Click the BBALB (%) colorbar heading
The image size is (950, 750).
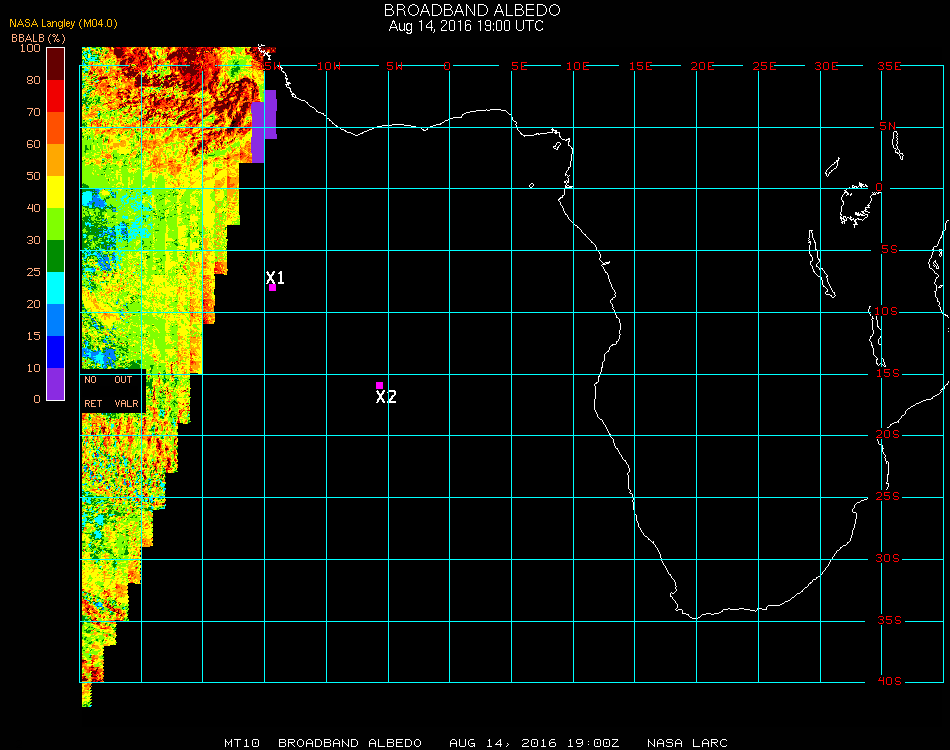pyautogui.click(x=35, y=37)
